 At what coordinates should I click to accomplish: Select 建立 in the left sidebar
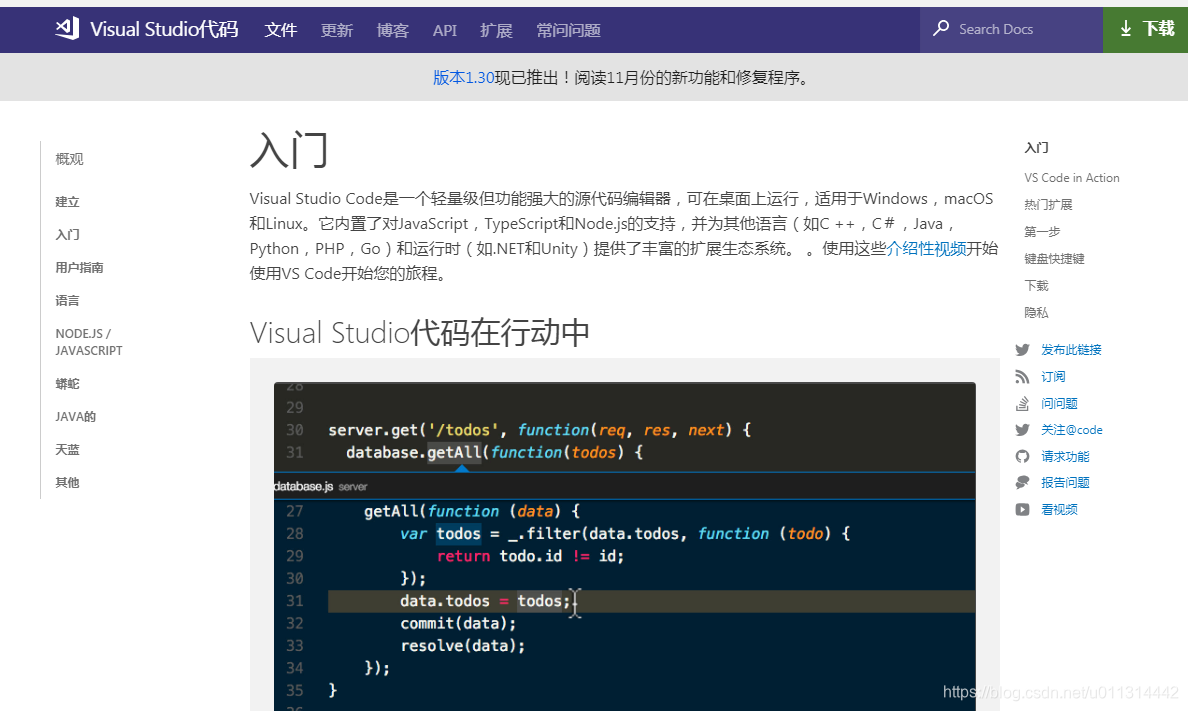click(x=67, y=202)
